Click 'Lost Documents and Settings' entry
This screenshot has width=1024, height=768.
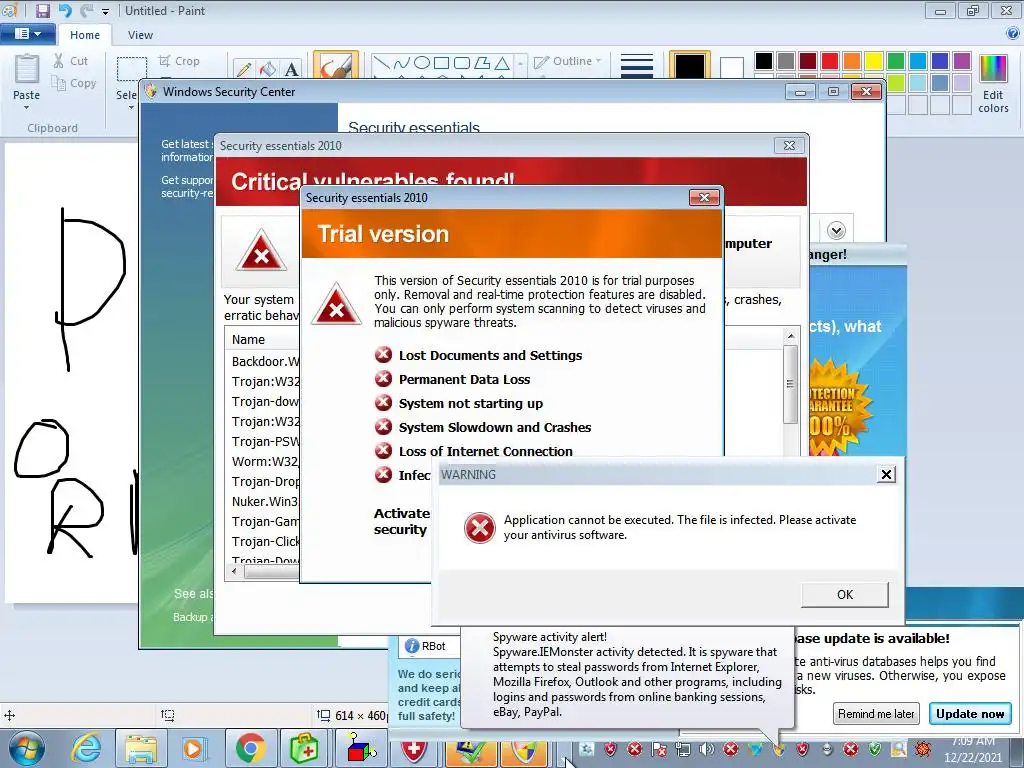tap(490, 355)
